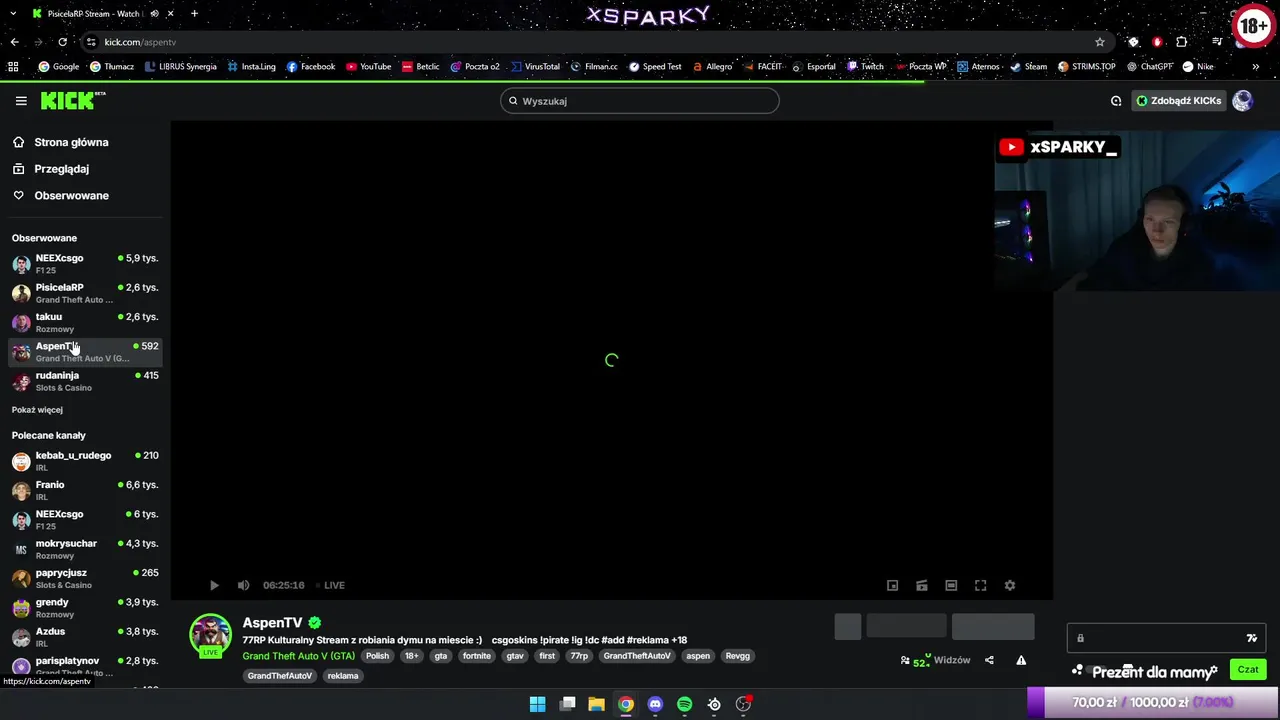Screen dimensions: 1280x720
Task: Click player cast-style icon
Action: click(922, 585)
